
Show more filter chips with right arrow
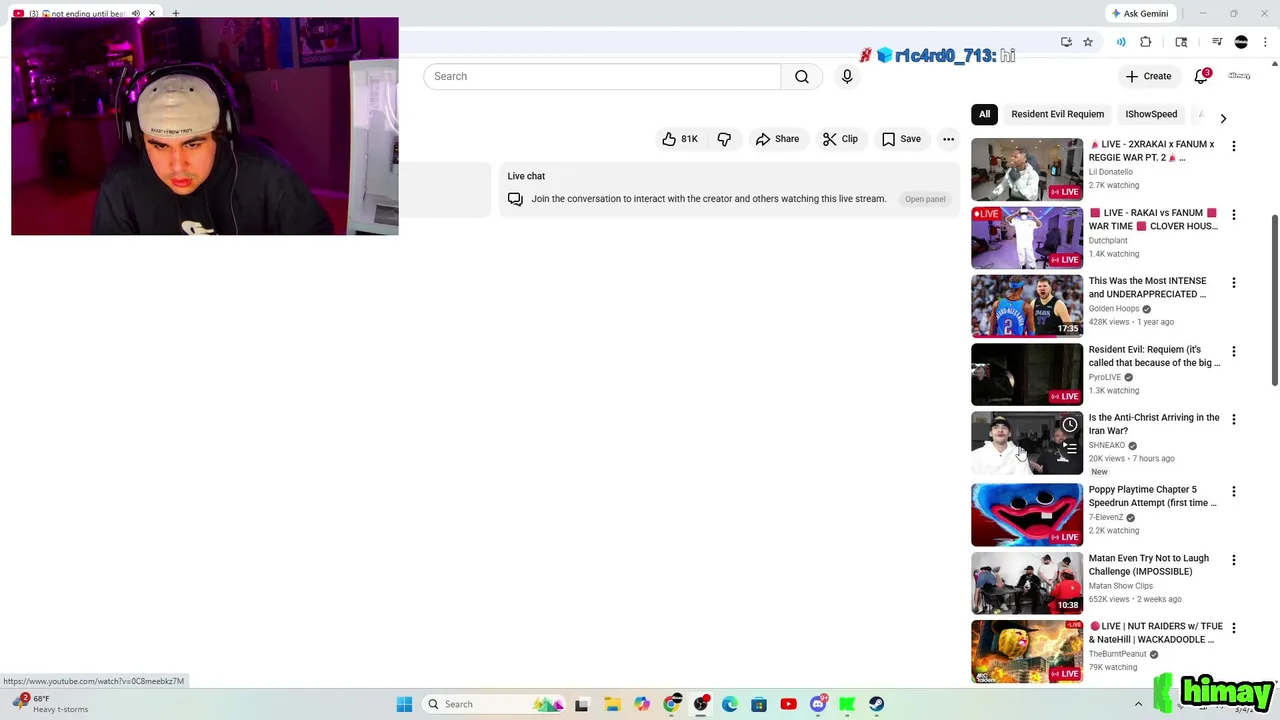point(1223,118)
